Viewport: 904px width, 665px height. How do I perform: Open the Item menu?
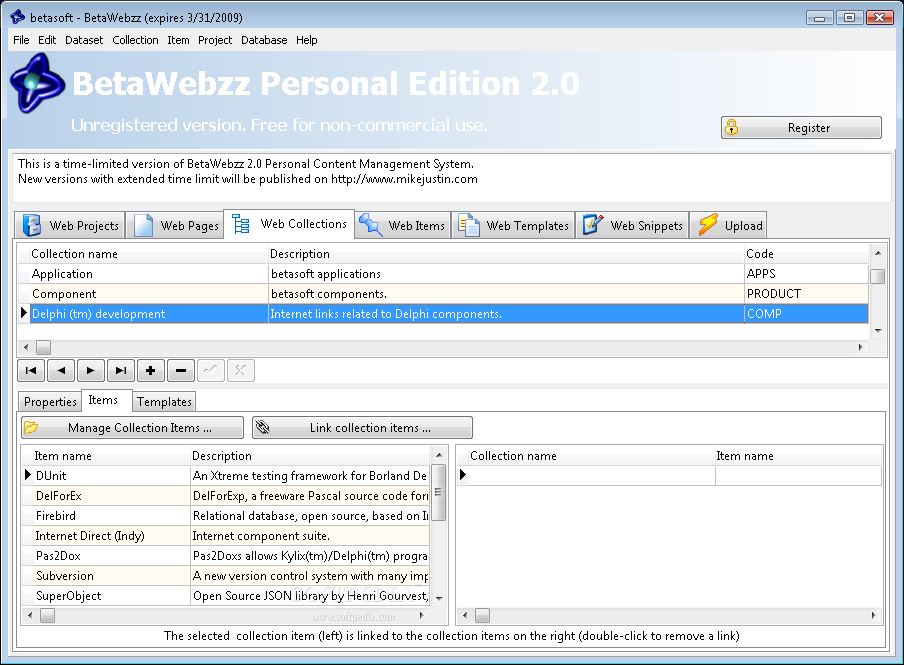click(178, 40)
